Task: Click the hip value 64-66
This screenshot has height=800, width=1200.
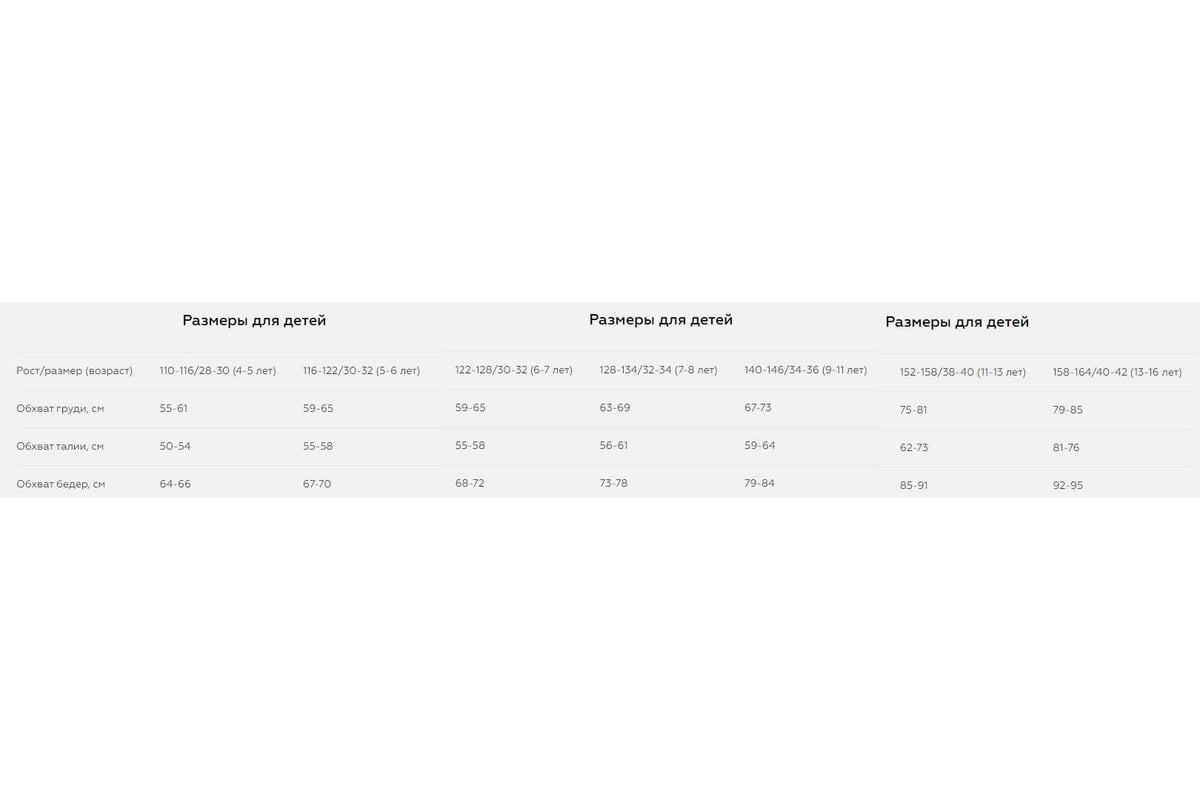Action: tap(175, 484)
